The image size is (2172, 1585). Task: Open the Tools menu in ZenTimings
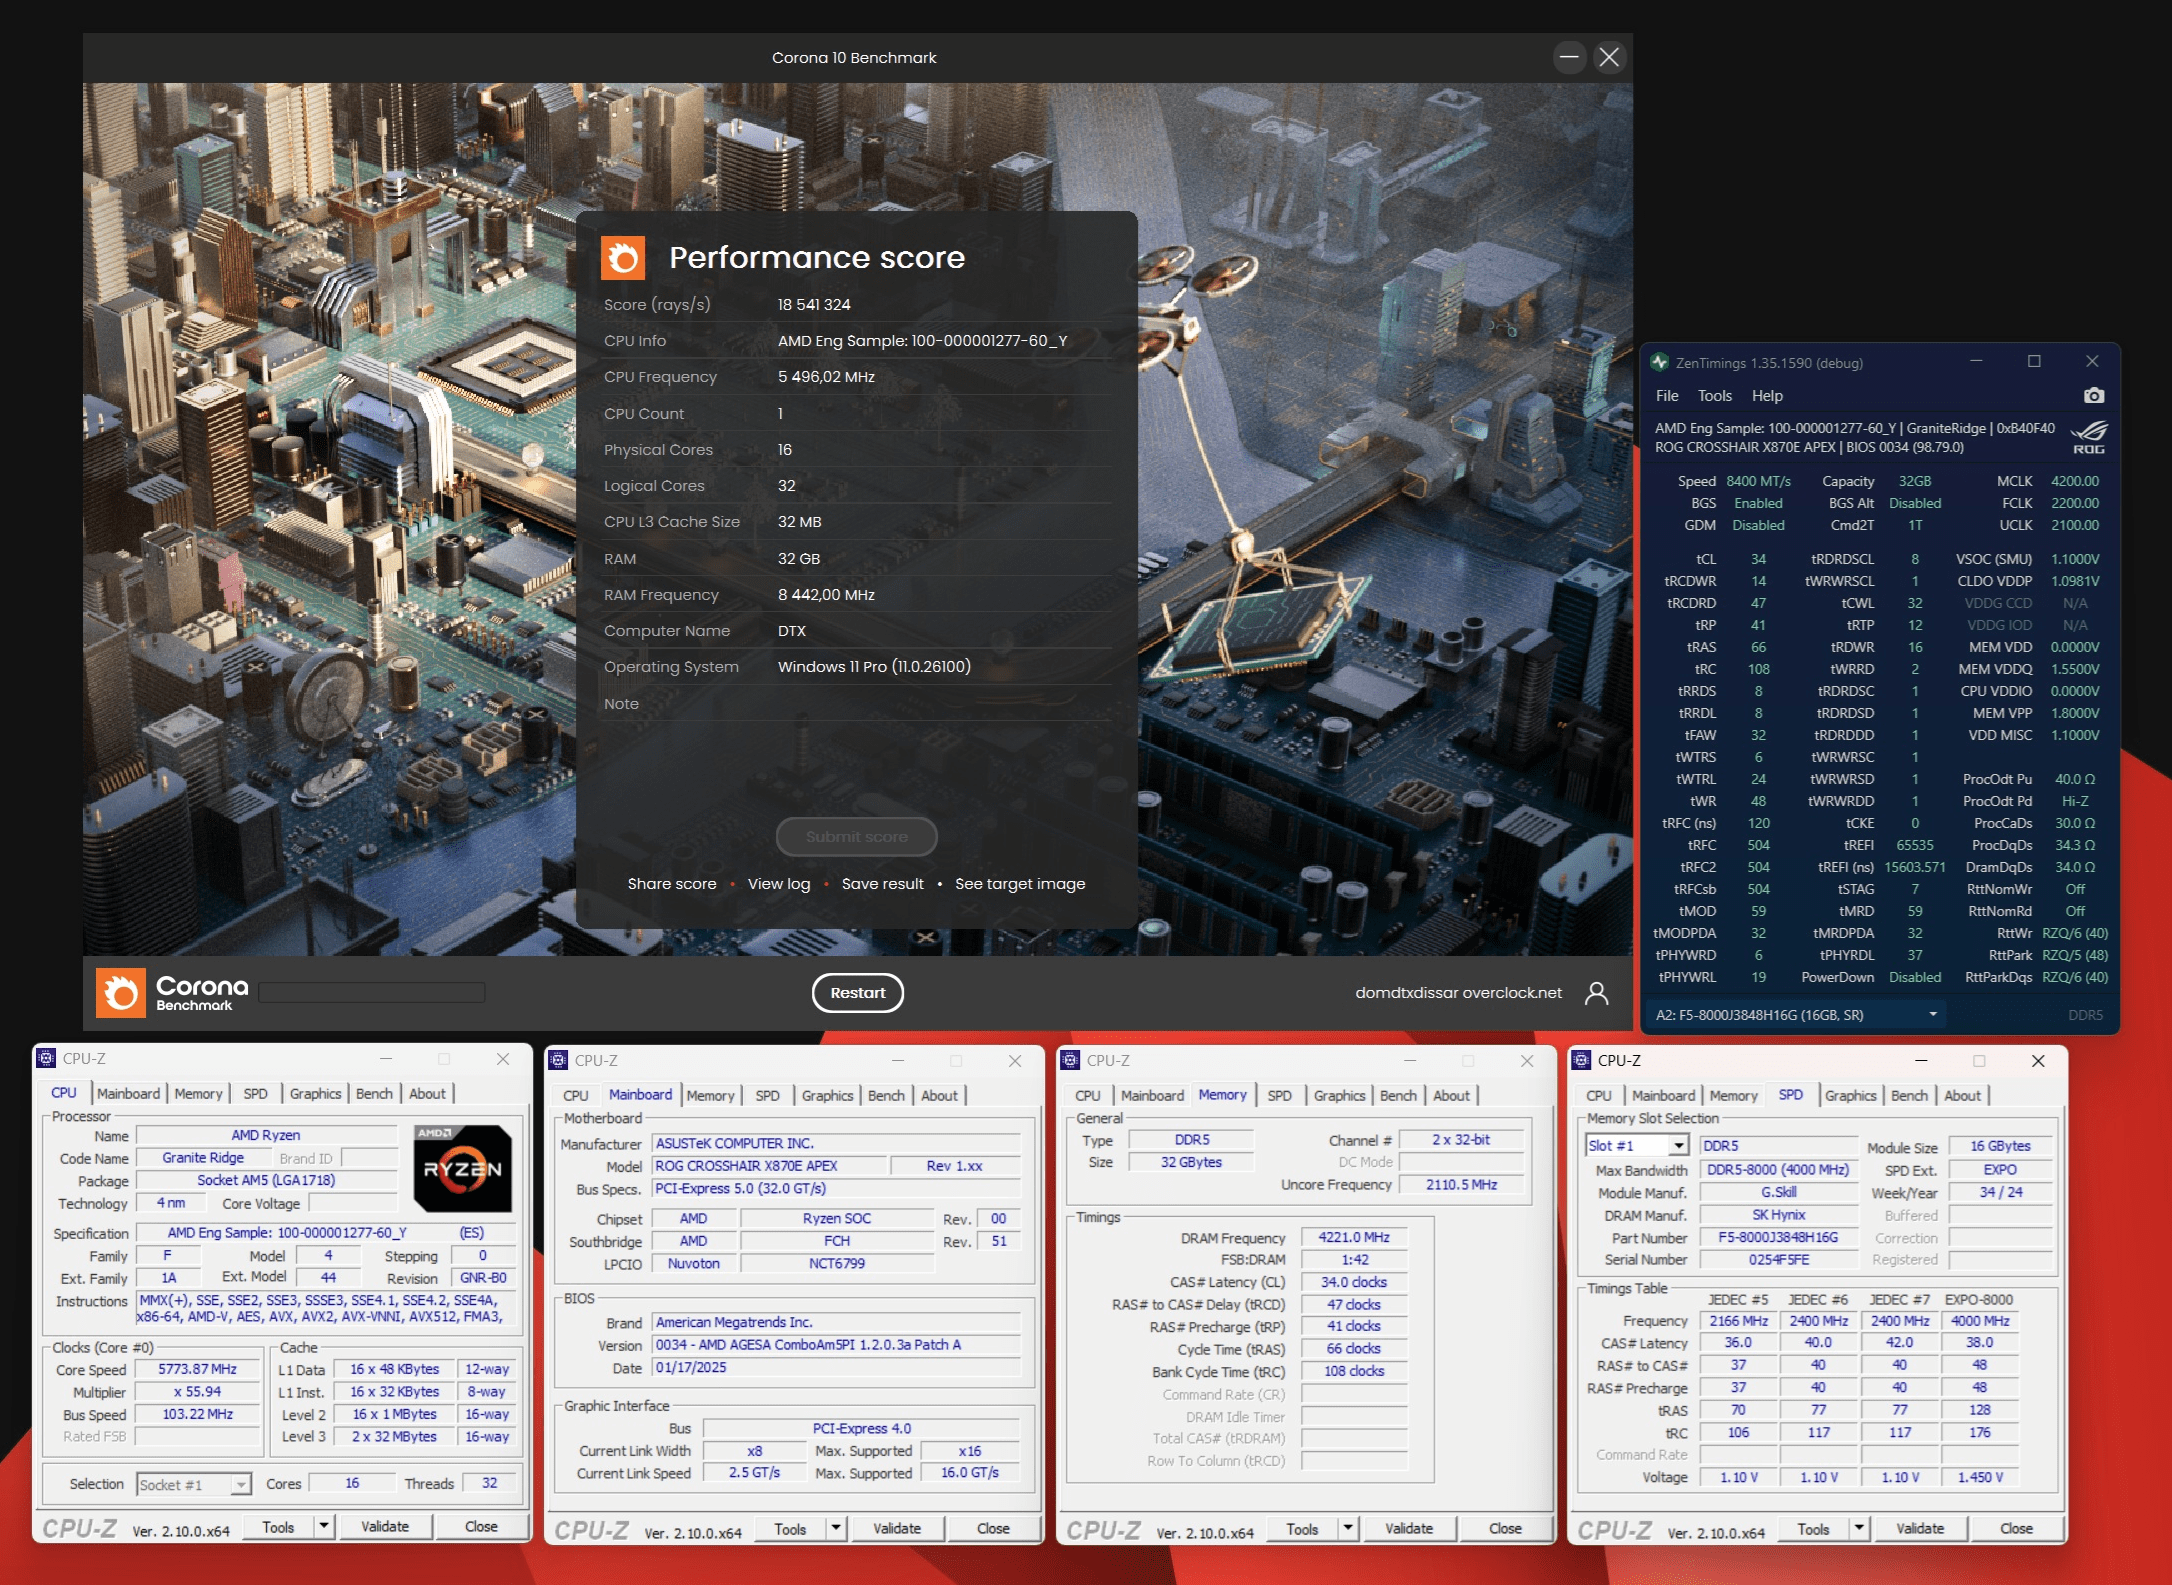[1715, 396]
